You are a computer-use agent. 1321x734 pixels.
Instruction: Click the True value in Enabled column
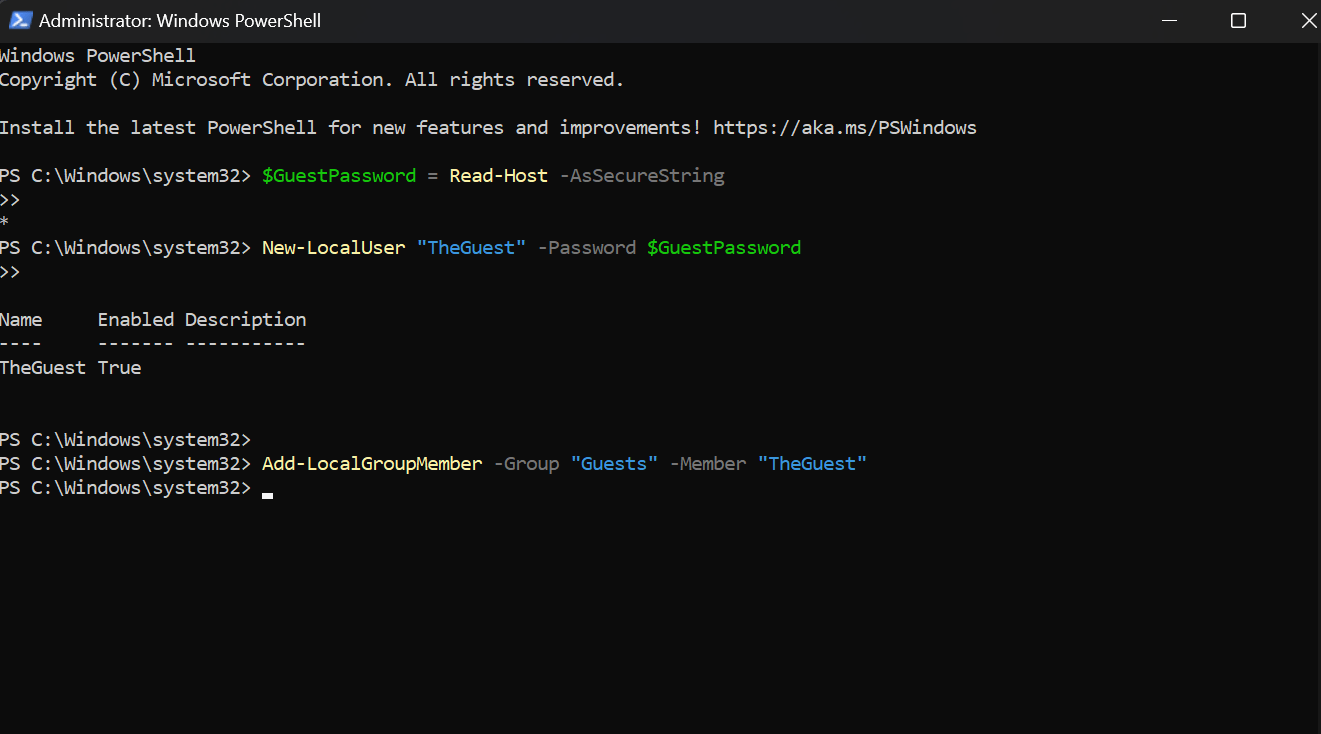click(x=119, y=367)
